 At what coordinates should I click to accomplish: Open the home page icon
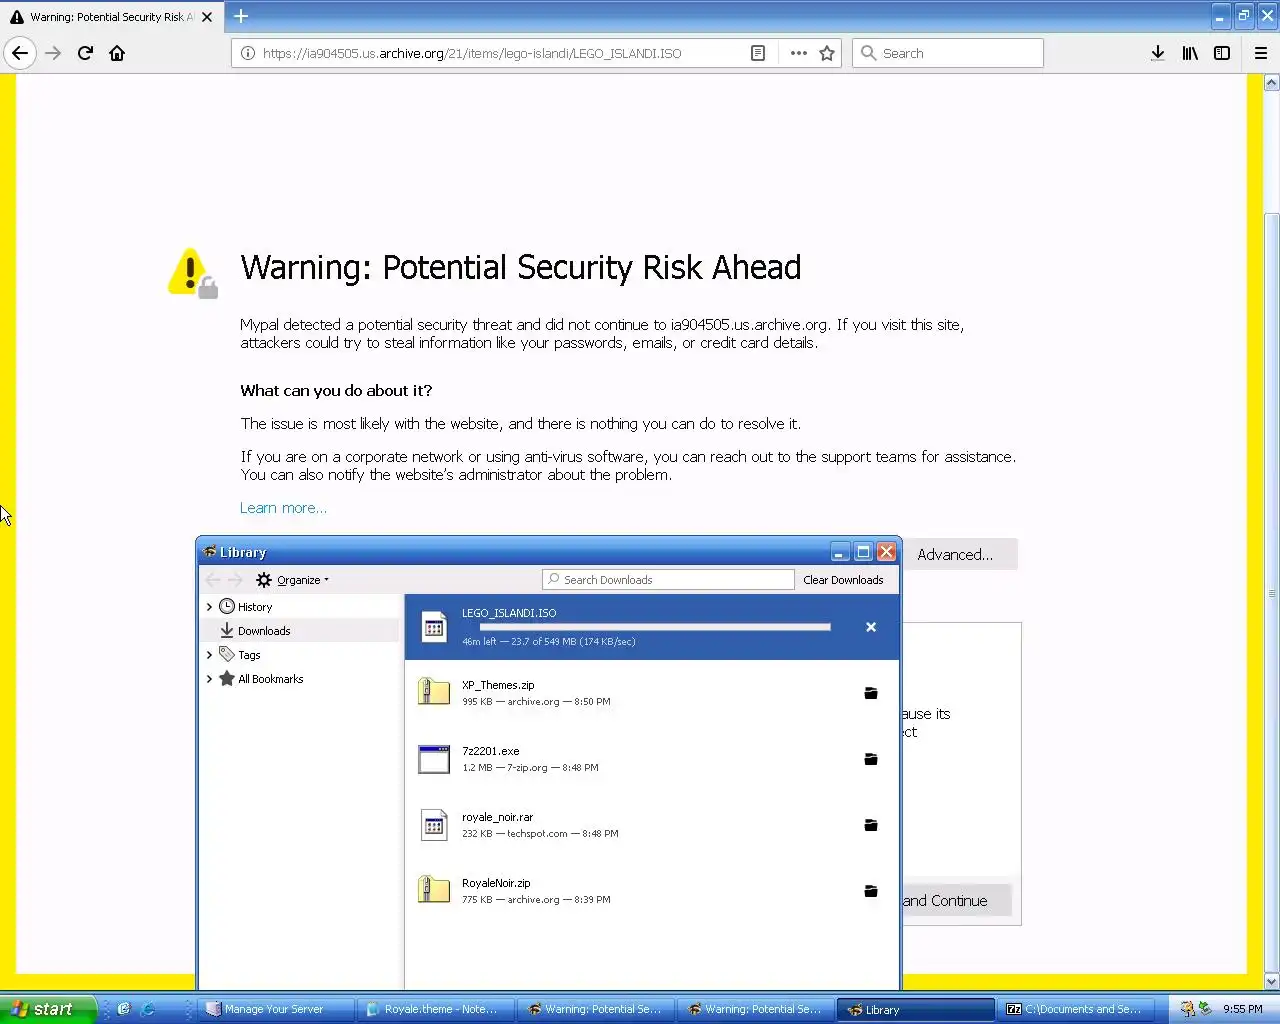[x=117, y=53]
